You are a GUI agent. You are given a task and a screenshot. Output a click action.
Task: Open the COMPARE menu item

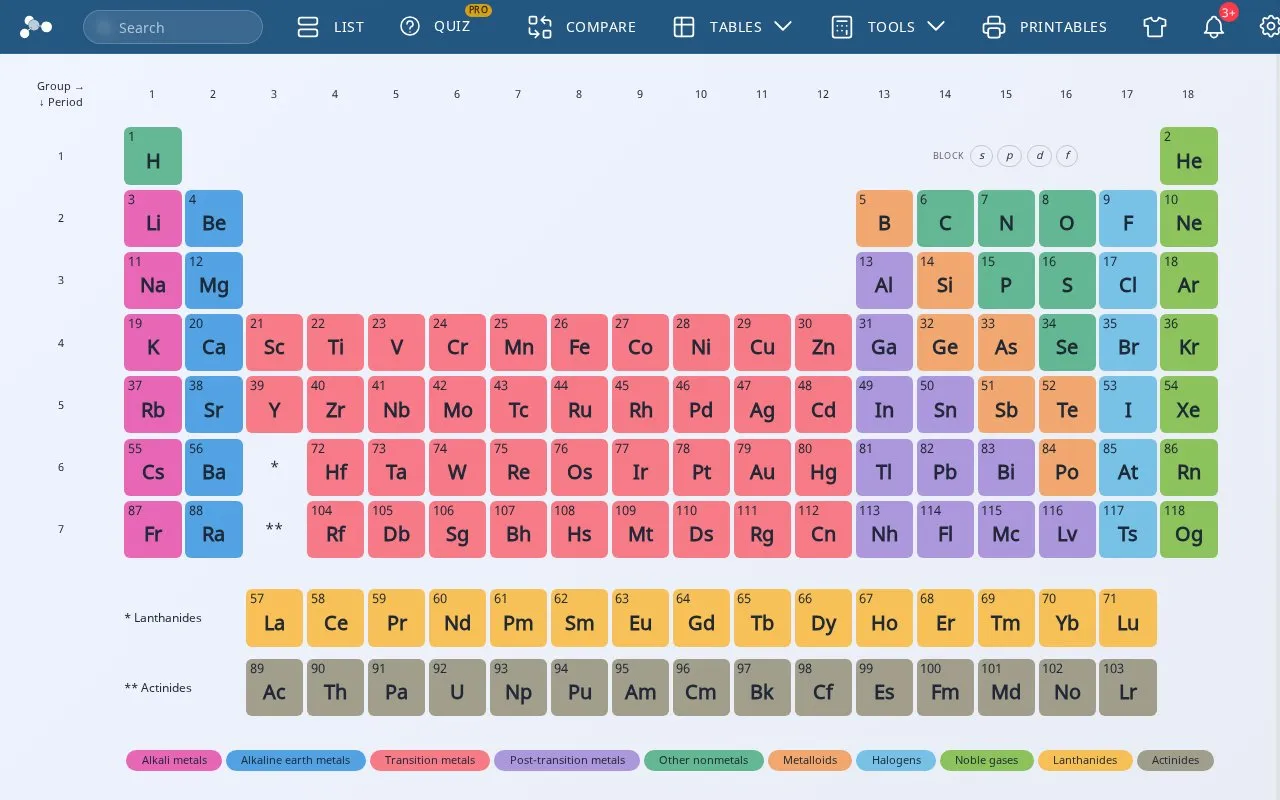point(601,27)
